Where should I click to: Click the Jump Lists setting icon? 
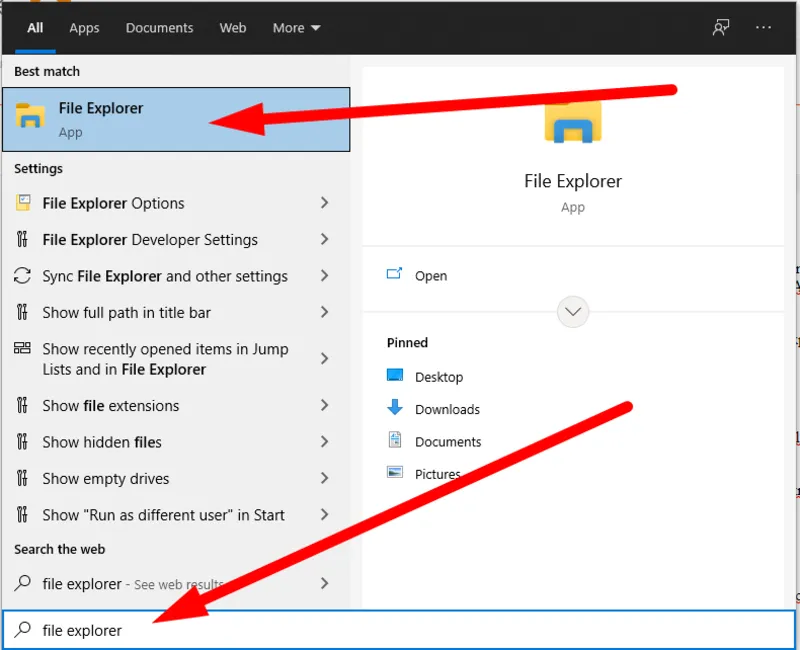[x=22, y=348]
